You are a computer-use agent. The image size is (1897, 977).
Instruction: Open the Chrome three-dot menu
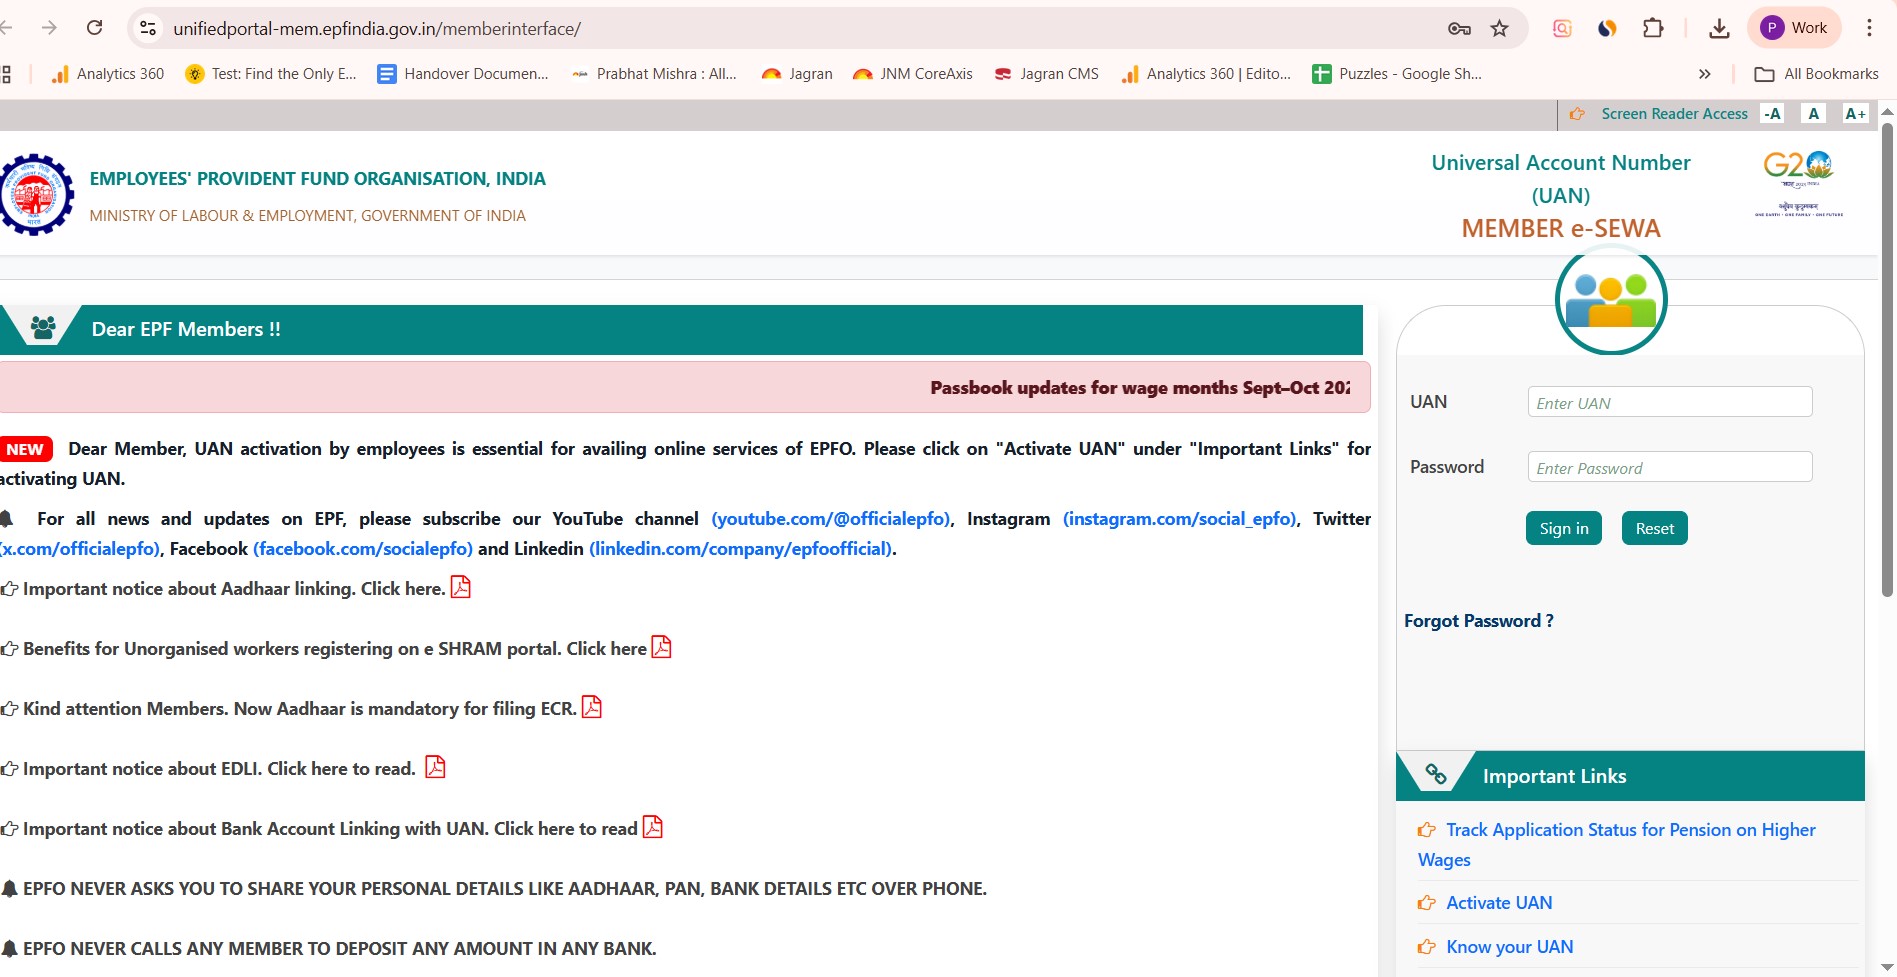(1869, 28)
